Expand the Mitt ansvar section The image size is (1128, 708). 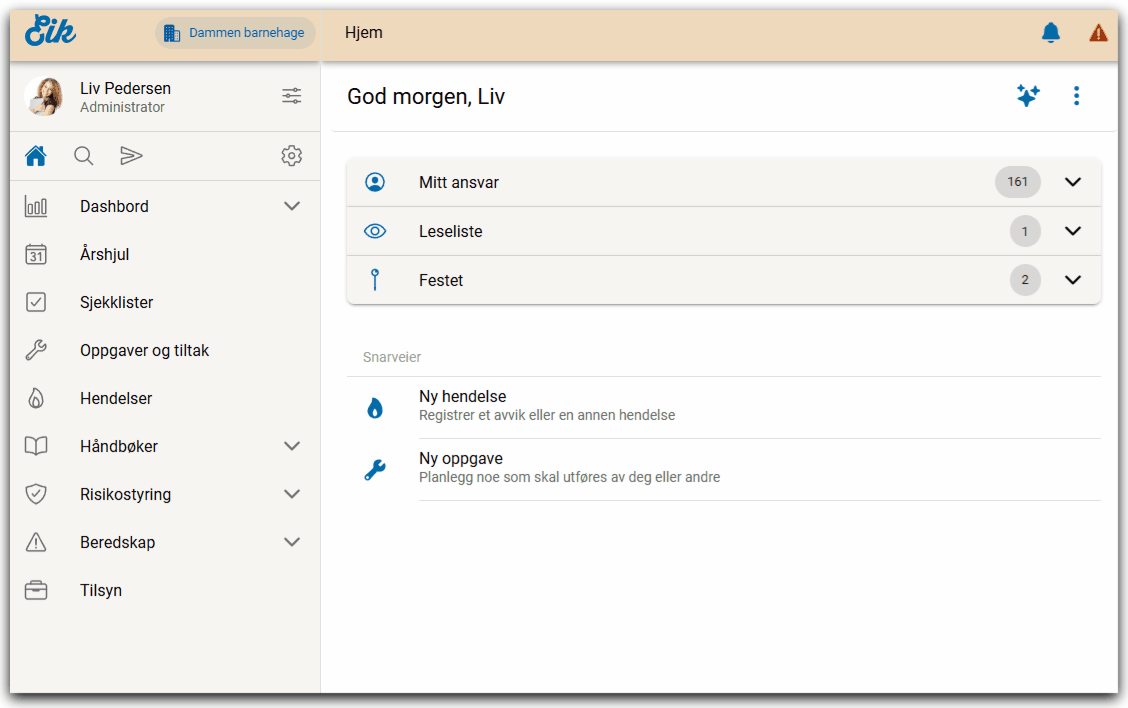coord(1073,182)
